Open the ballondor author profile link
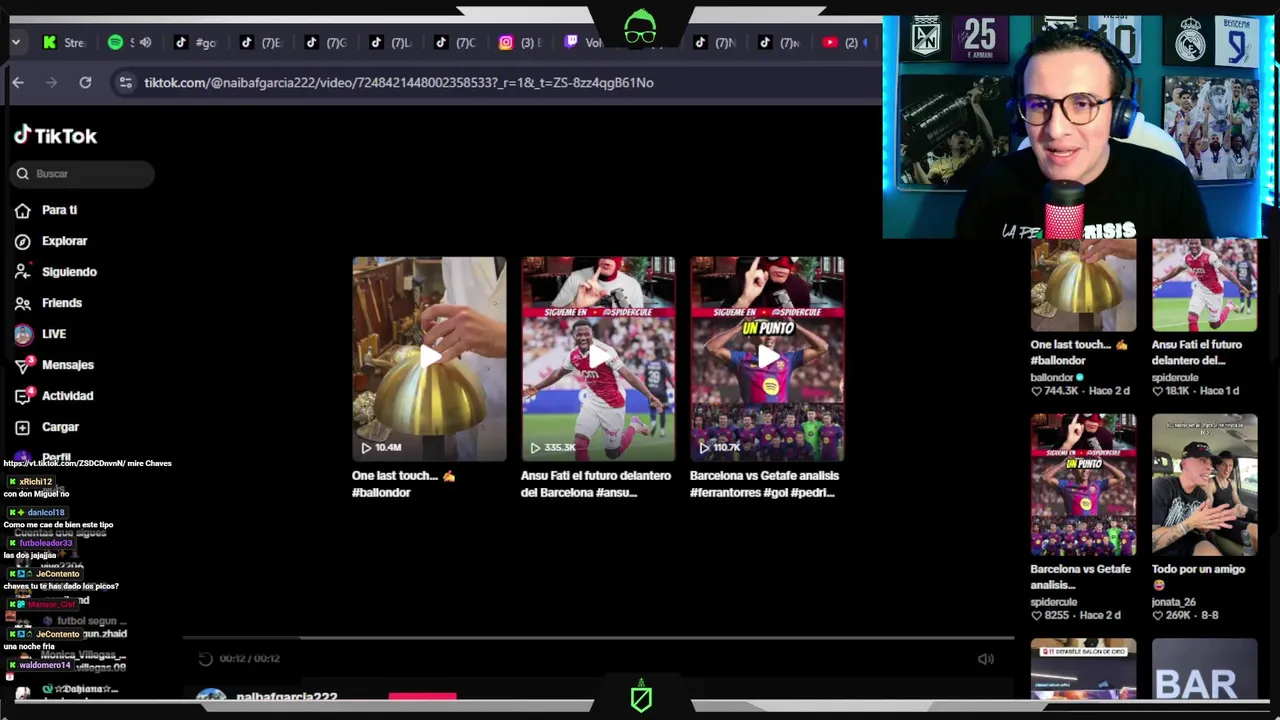This screenshot has width=1280, height=720. [x=1051, y=378]
